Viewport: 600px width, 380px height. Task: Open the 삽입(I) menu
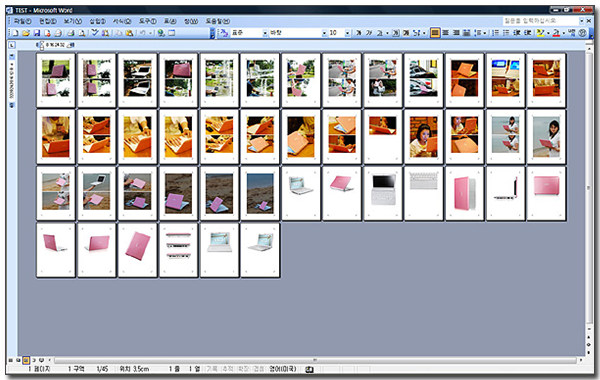pos(98,21)
